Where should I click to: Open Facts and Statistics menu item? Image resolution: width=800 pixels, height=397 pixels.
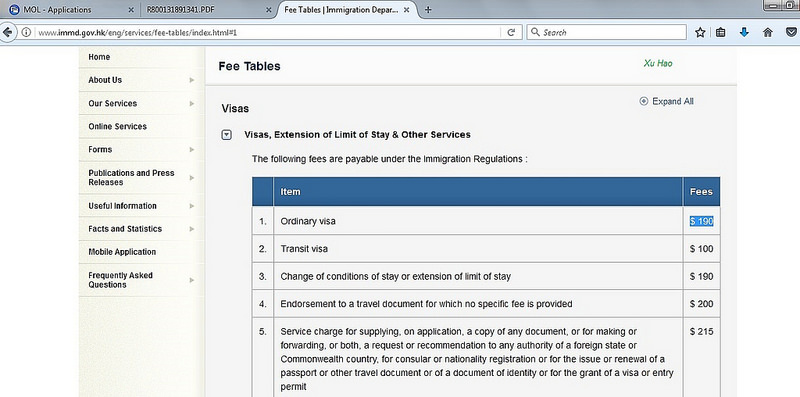(x=125, y=229)
